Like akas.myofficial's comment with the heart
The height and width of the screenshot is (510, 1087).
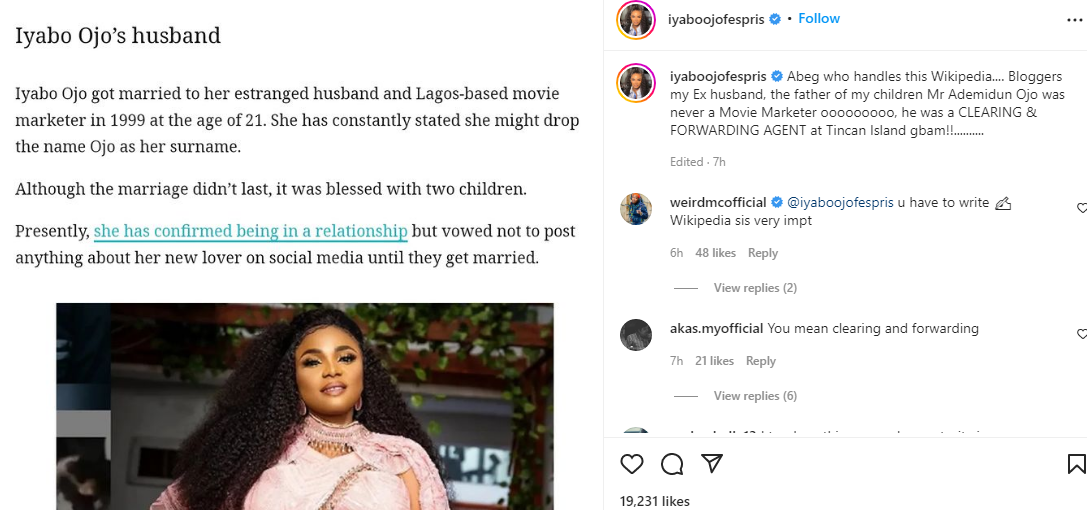click(x=1082, y=334)
